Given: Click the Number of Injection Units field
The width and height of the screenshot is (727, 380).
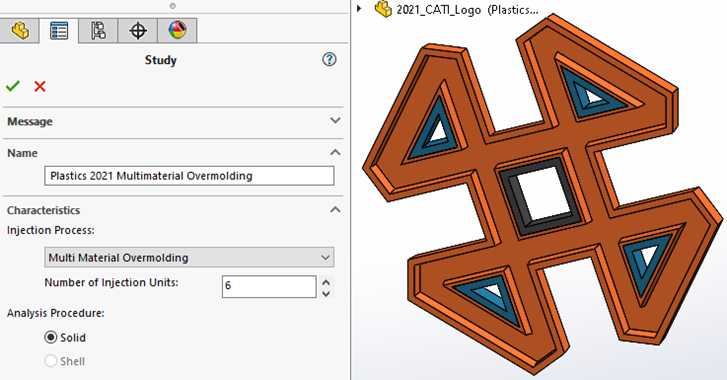Looking at the screenshot, I should [269, 286].
